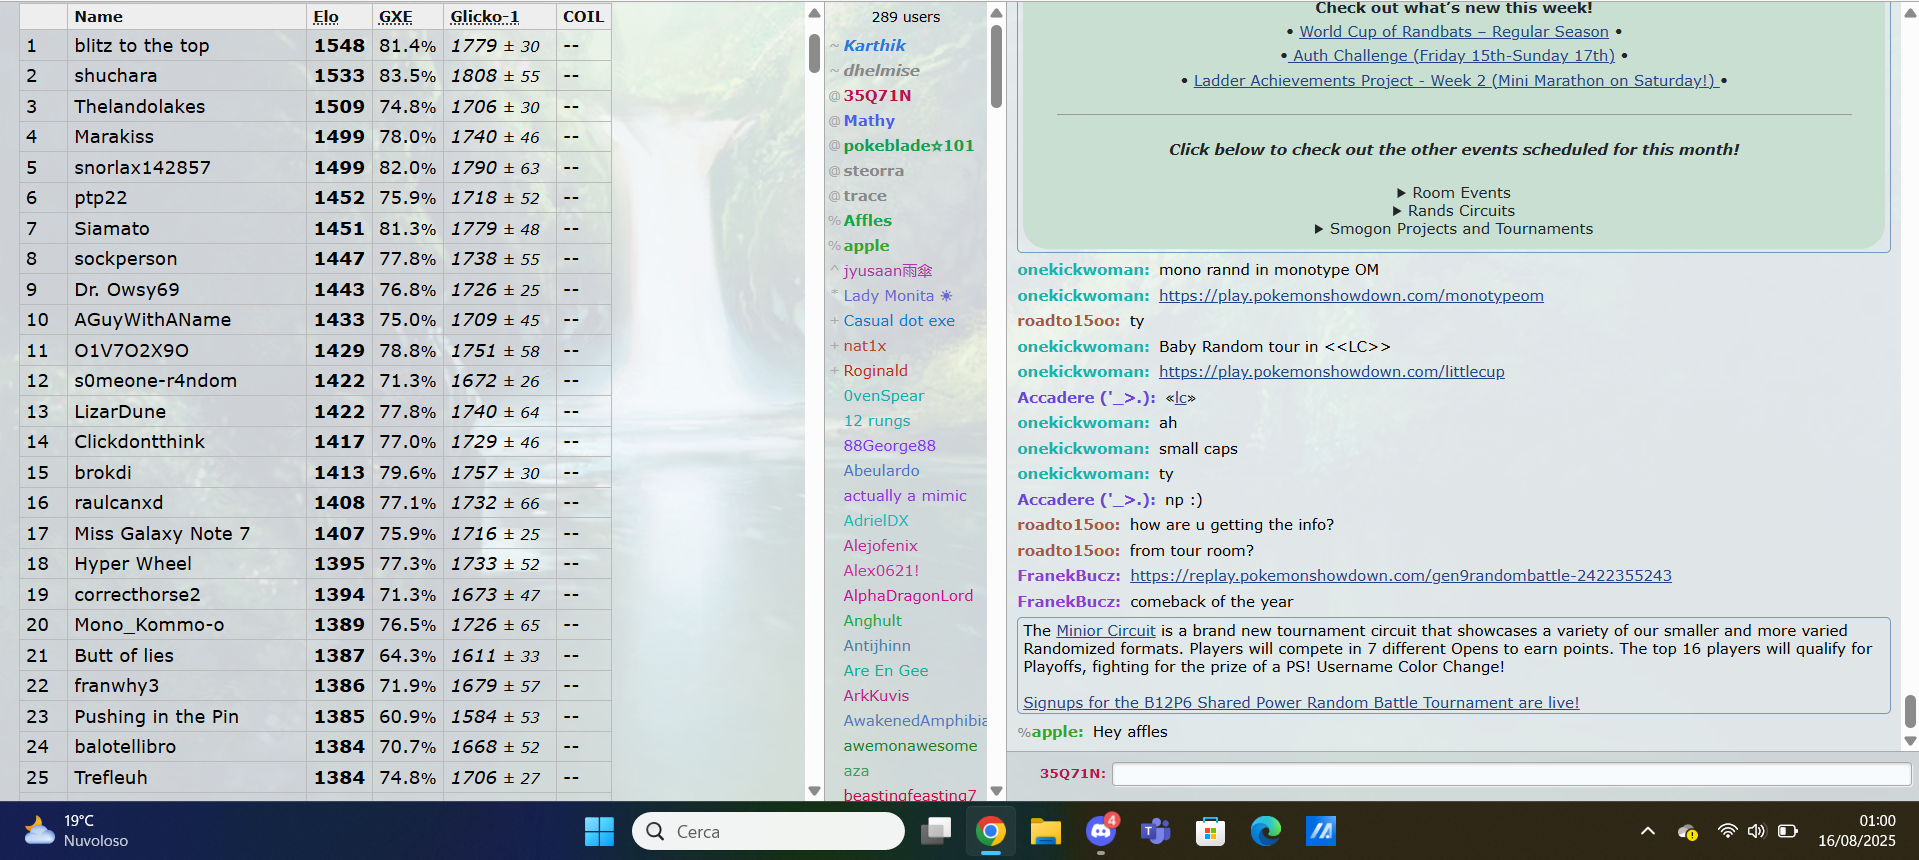Open the Microsoft Store taskbar icon
The image size is (1919, 860).
click(1210, 831)
